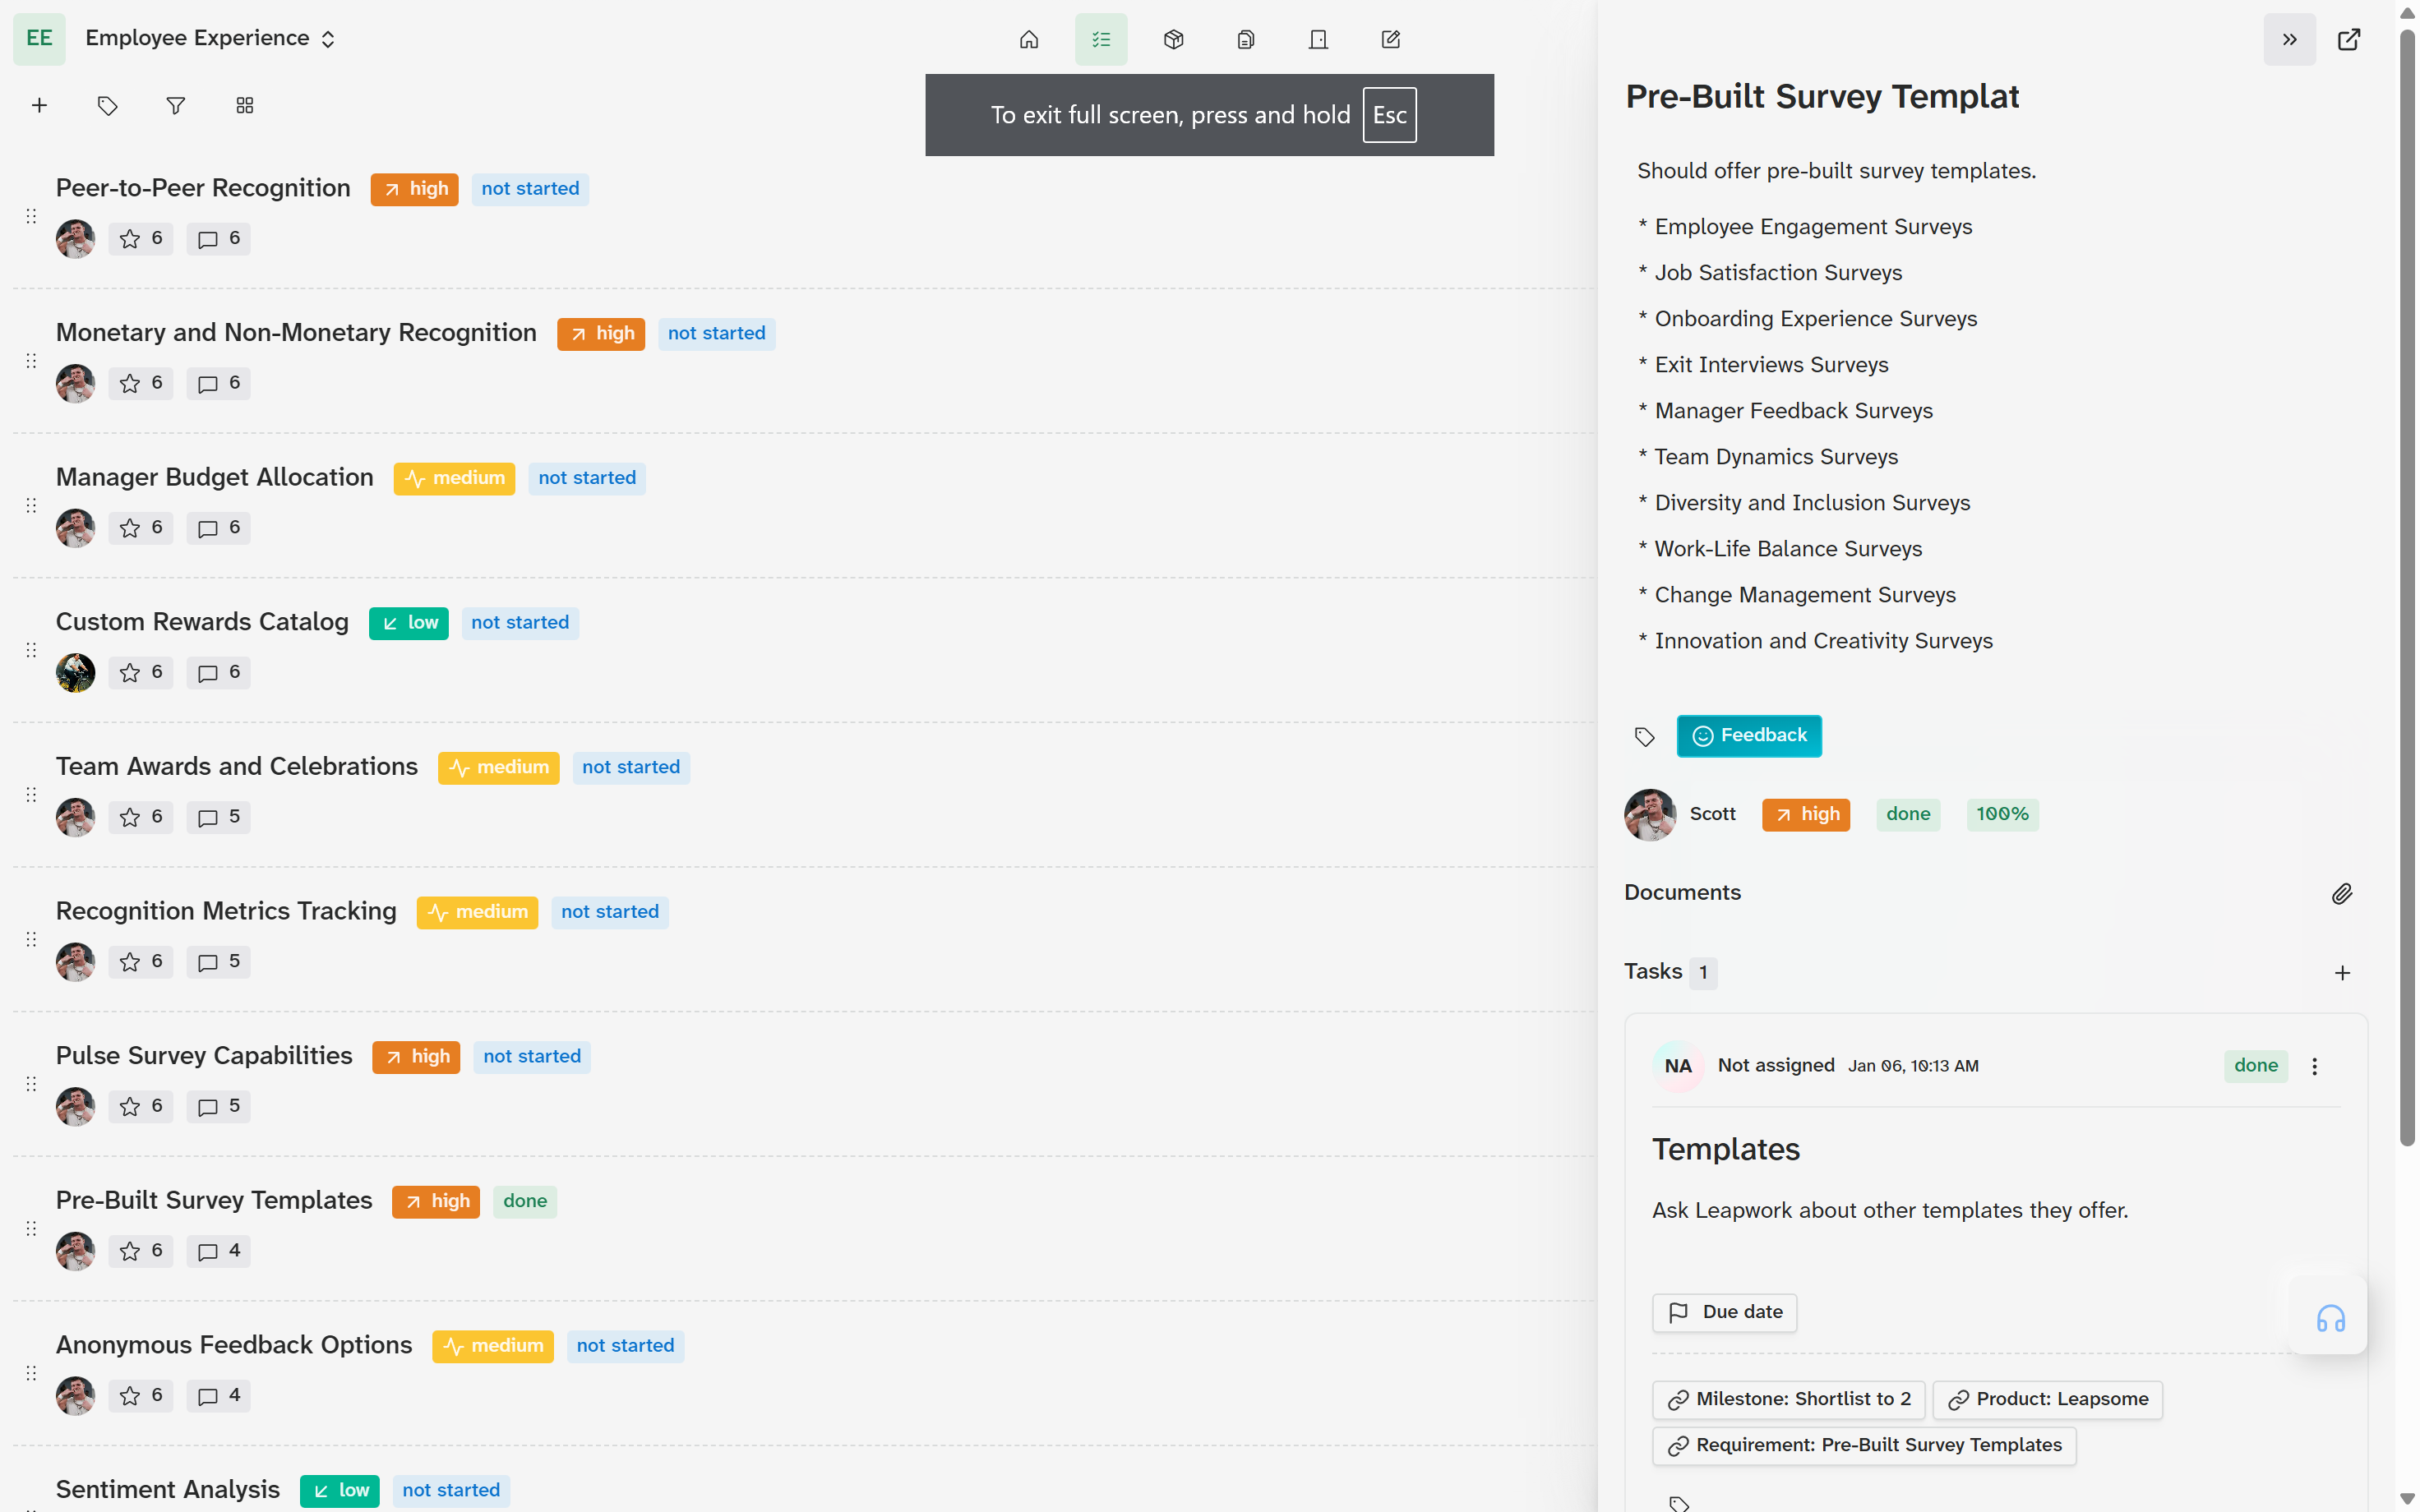Click the plus icon to add requirement
The width and height of the screenshot is (2420, 1512).
coord(39,105)
